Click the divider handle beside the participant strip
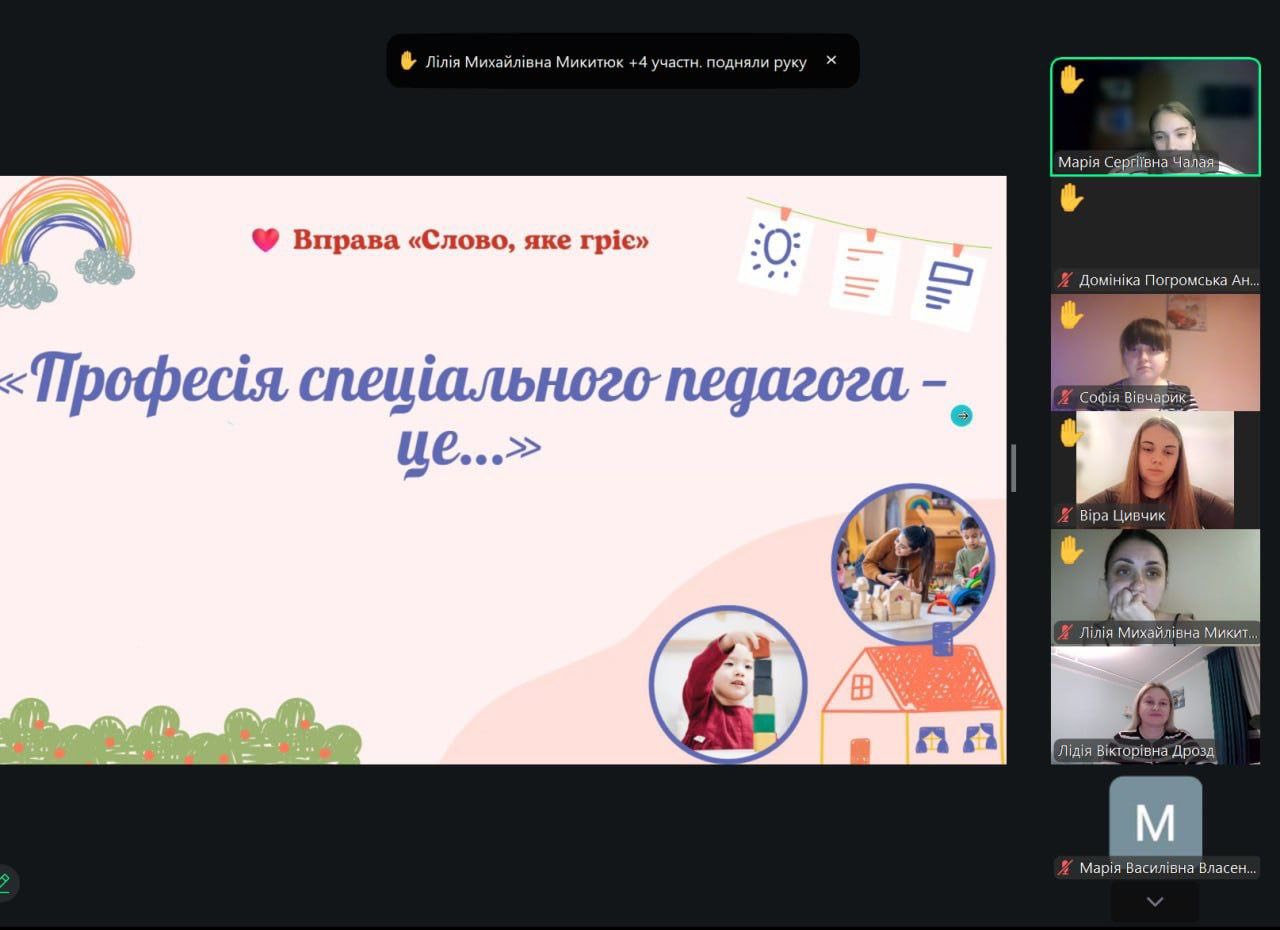 (1013, 468)
